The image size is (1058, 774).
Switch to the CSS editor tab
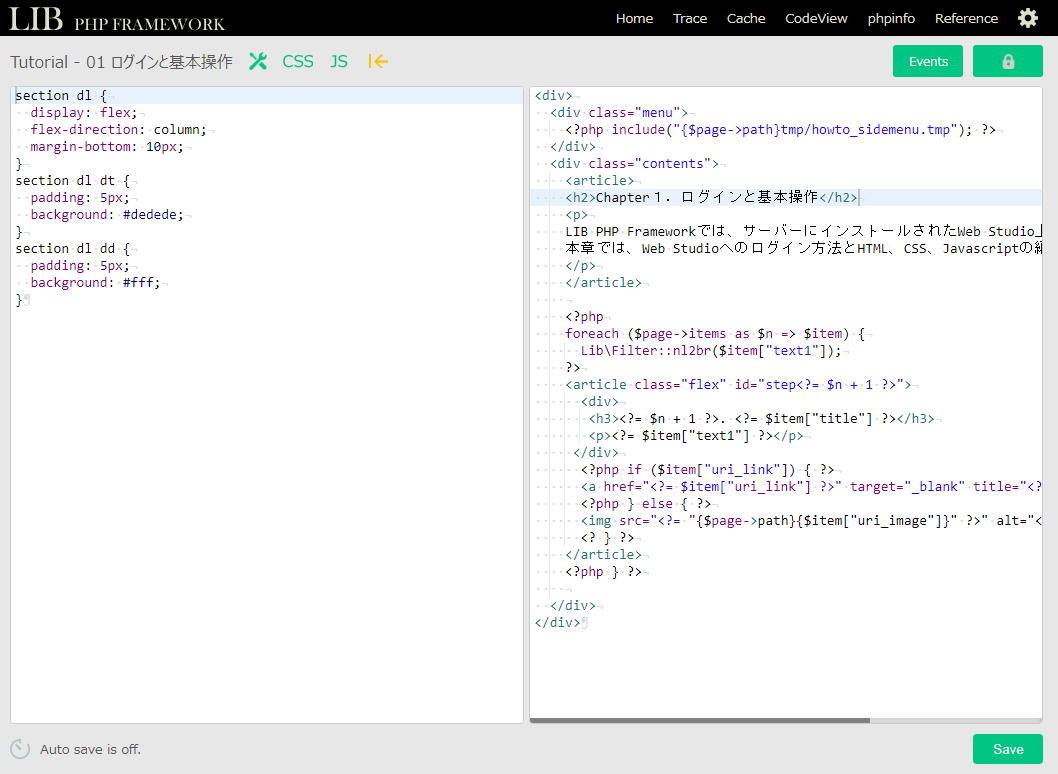click(x=298, y=62)
